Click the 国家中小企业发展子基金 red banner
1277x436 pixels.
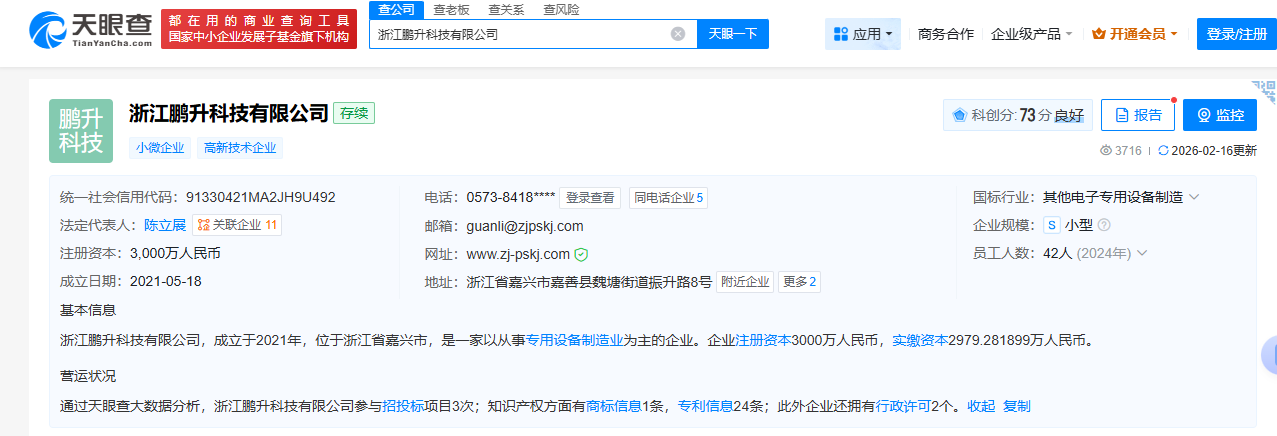259,29
